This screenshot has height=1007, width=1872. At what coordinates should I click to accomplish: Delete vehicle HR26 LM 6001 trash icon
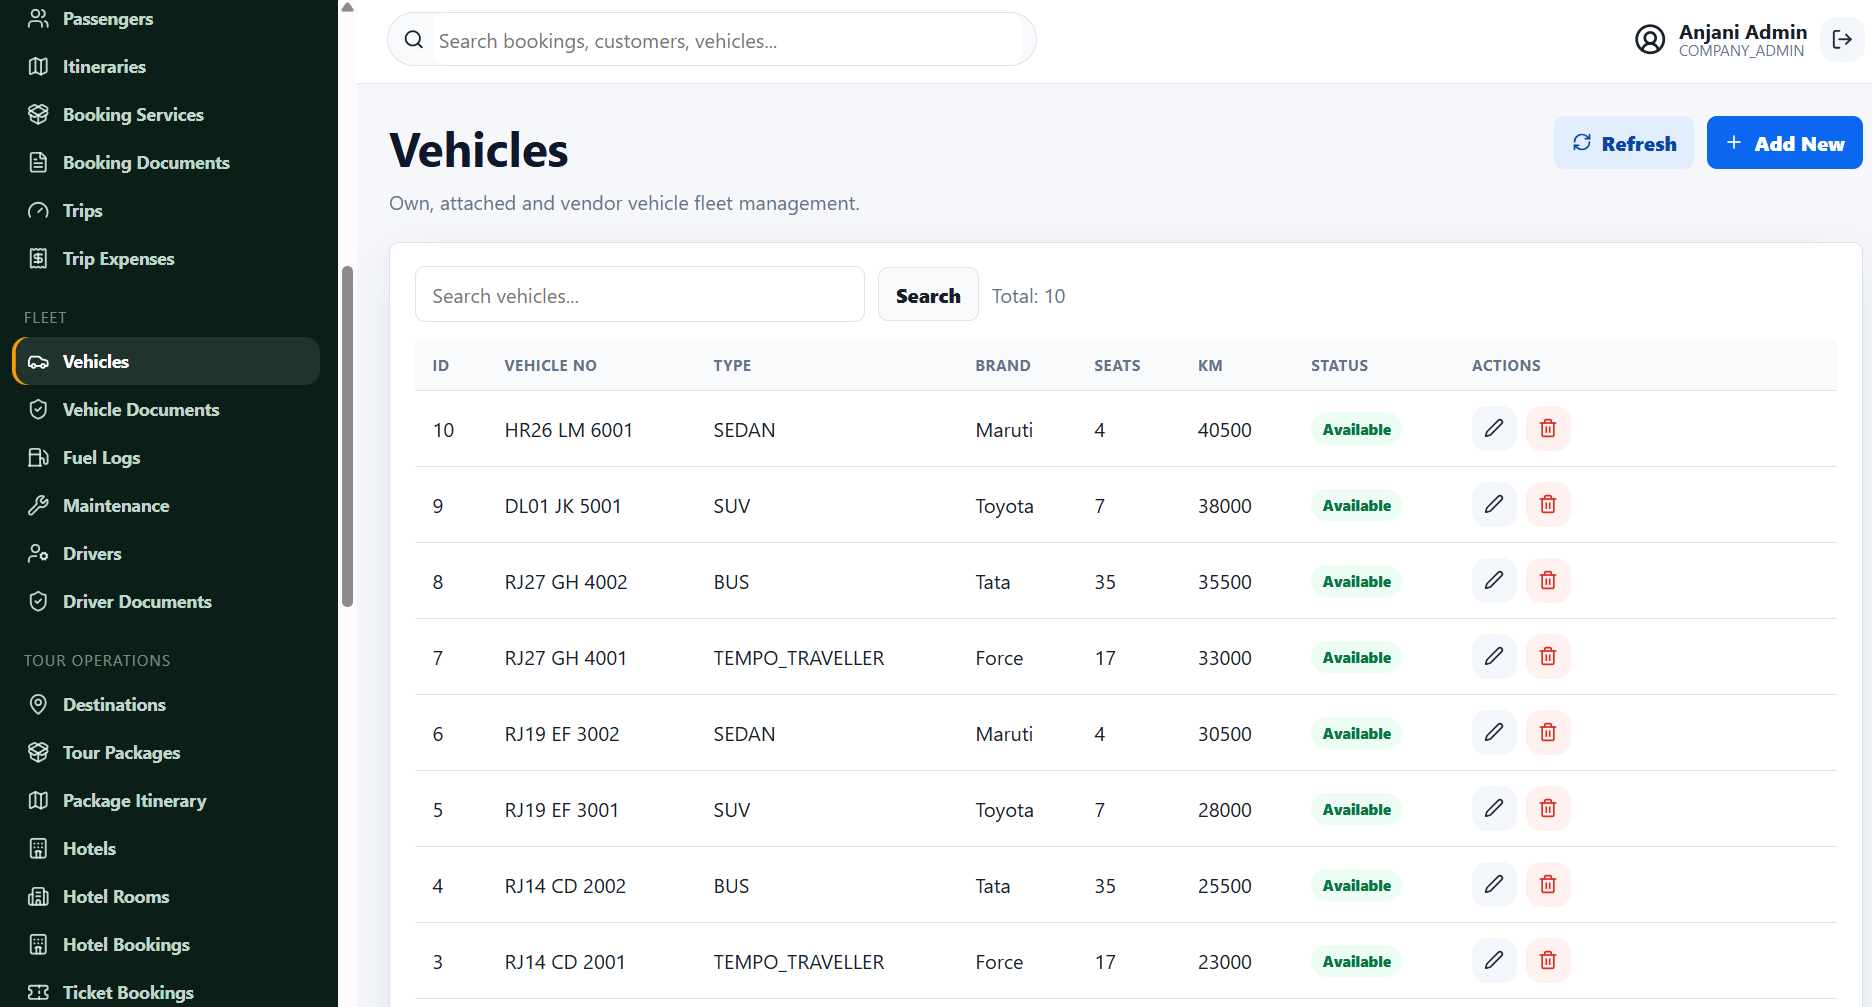click(x=1548, y=429)
